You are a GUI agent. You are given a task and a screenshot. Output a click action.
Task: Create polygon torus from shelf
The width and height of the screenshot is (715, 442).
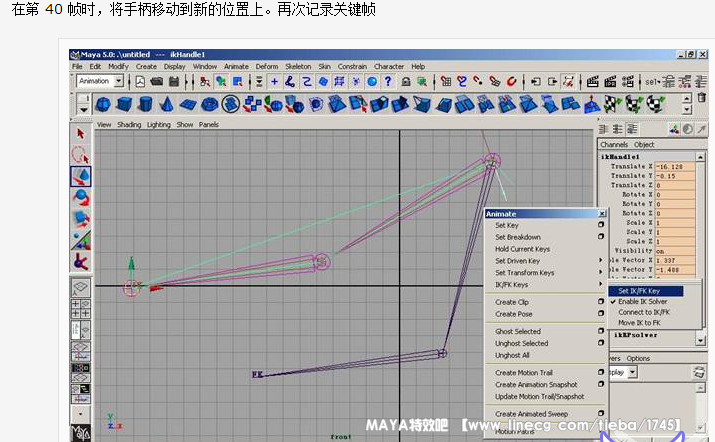point(209,104)
